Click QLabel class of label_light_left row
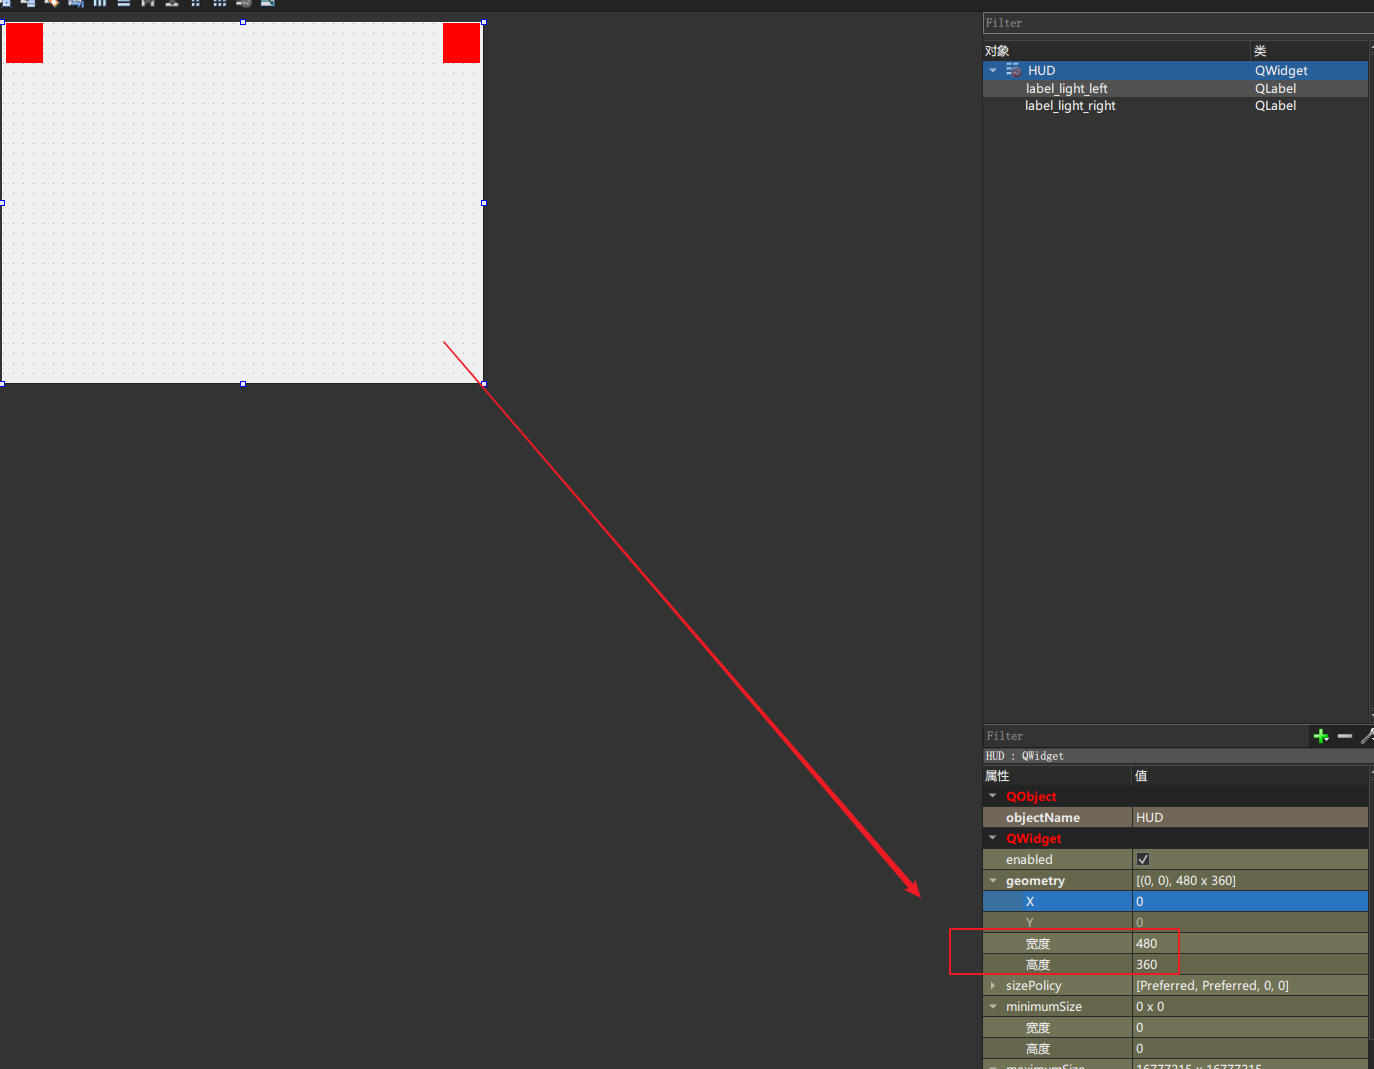The height and width of the screenshot is (1069, 1374). click(x=1275, y=88)
